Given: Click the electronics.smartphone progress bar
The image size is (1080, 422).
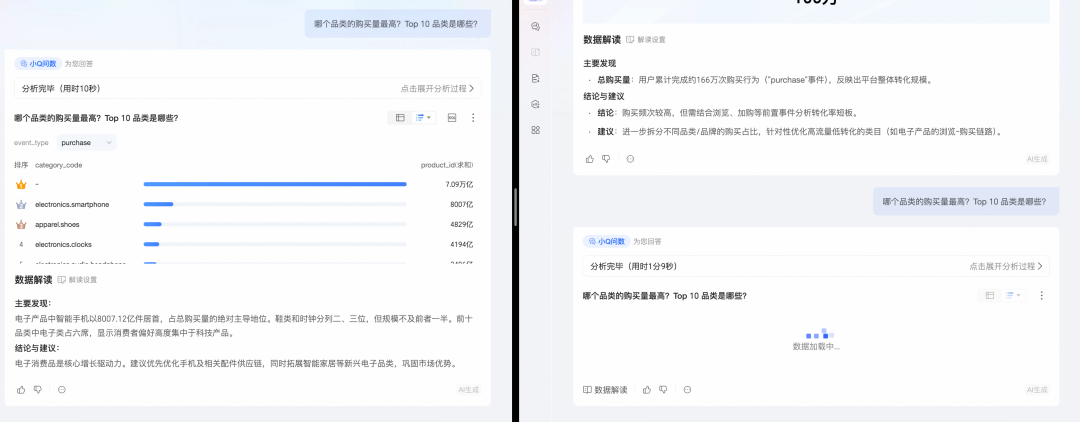Looking at the screenshot, I should [x=158, y=204].
